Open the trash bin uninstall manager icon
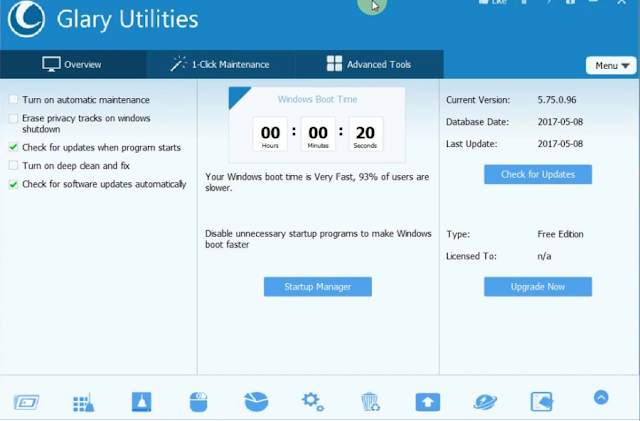Viewport: 640px width, 421px height. (371, 402)
